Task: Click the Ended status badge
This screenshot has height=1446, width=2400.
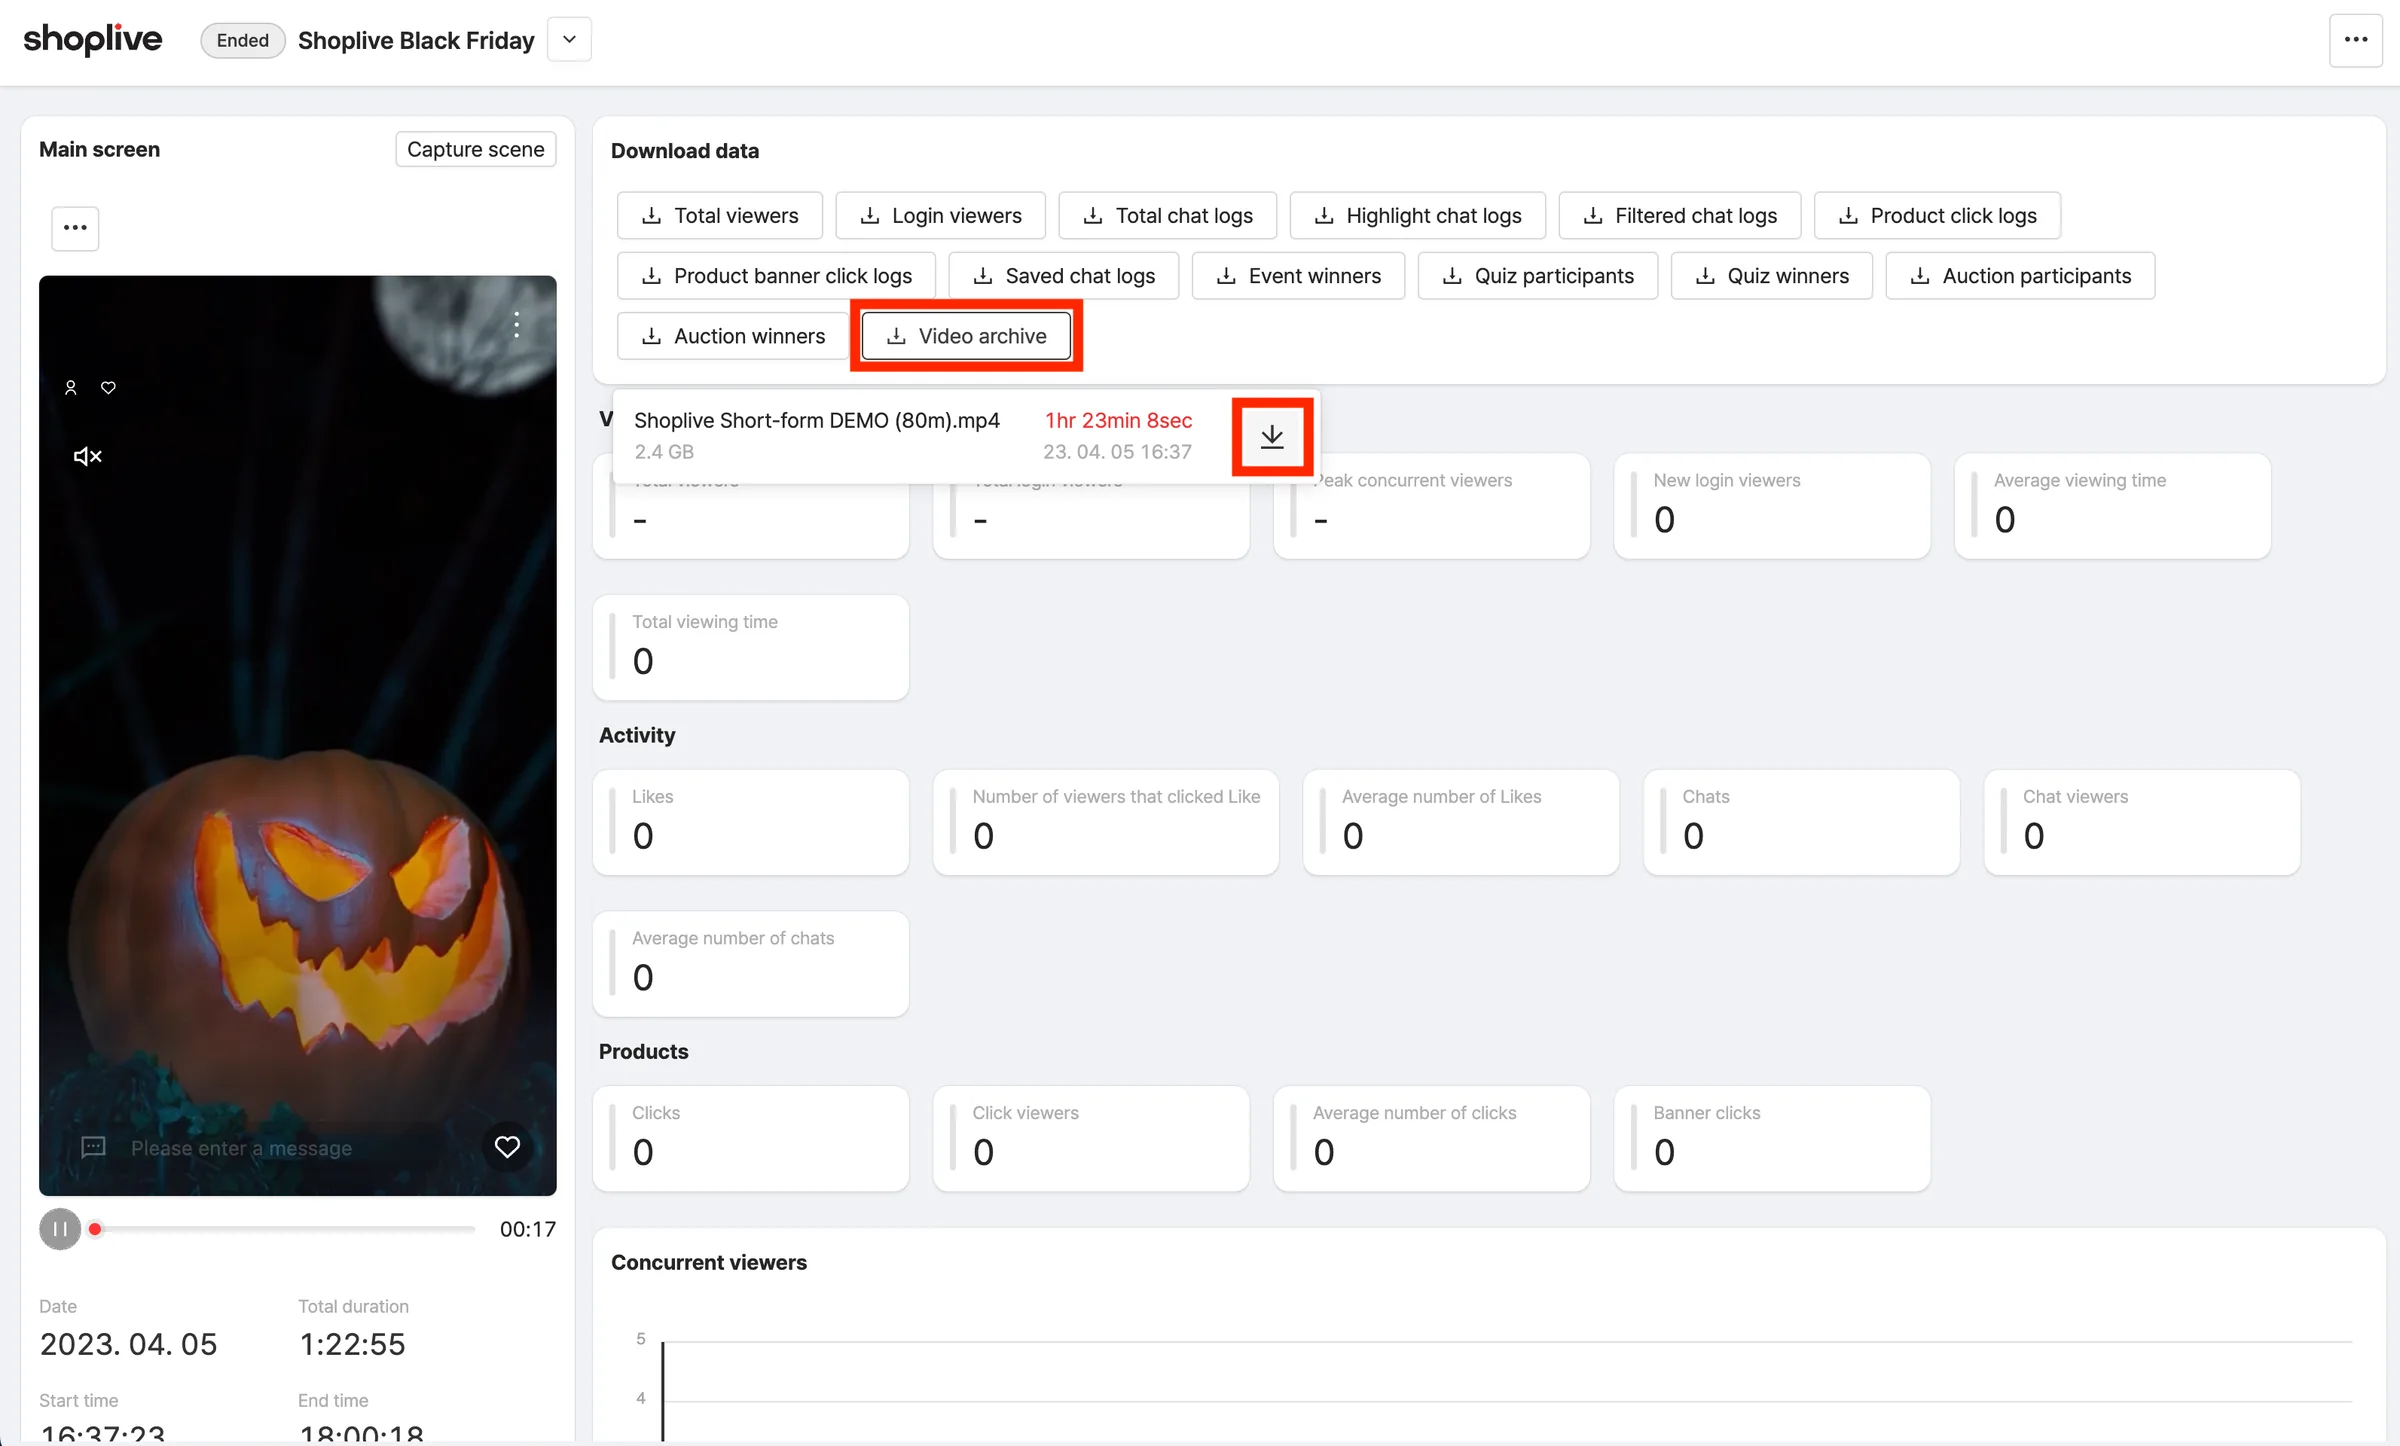Action: [243, 40]
